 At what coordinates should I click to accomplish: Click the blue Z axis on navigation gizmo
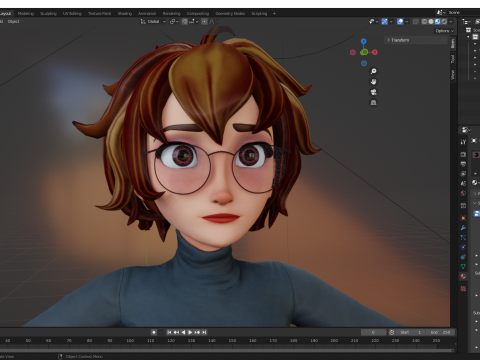point(364,41)
